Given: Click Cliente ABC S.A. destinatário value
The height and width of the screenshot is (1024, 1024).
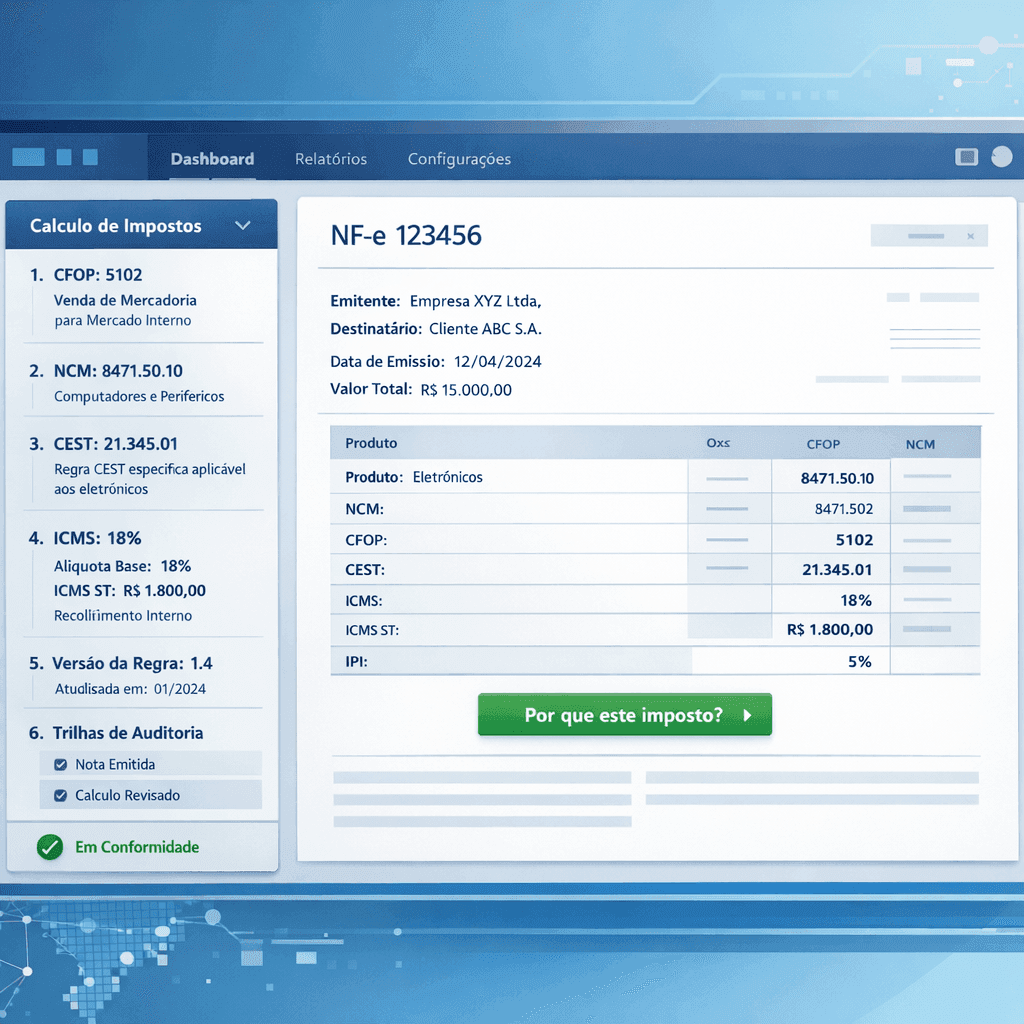Looking at the screenshot, I should [x=485, y=328].
